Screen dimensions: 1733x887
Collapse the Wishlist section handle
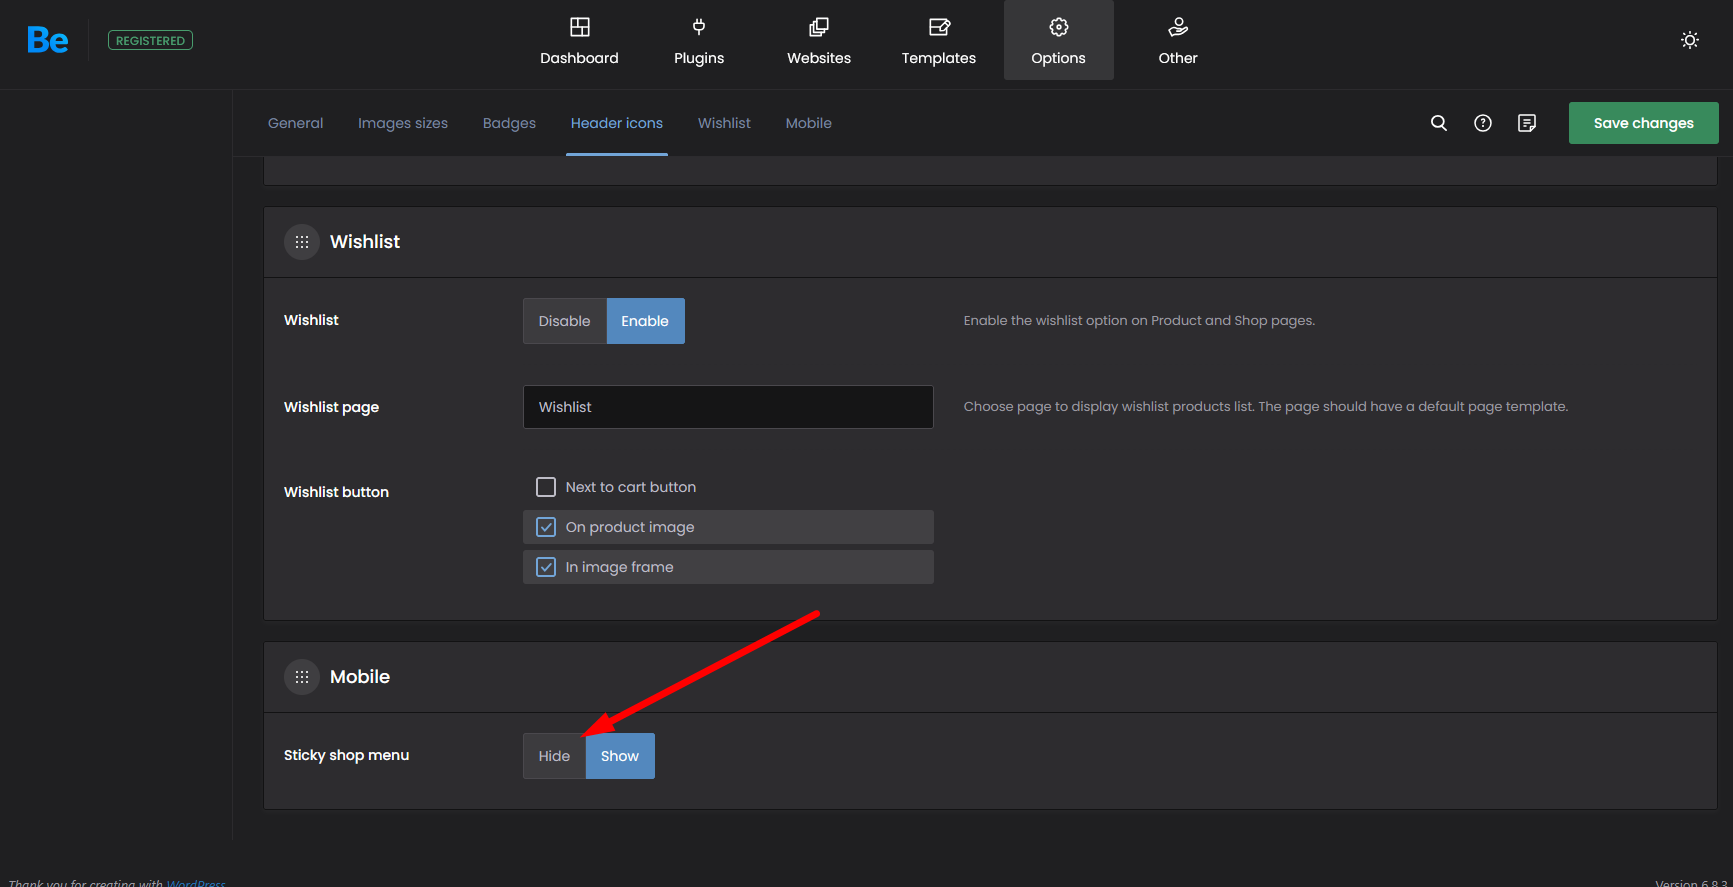(302, 242)
